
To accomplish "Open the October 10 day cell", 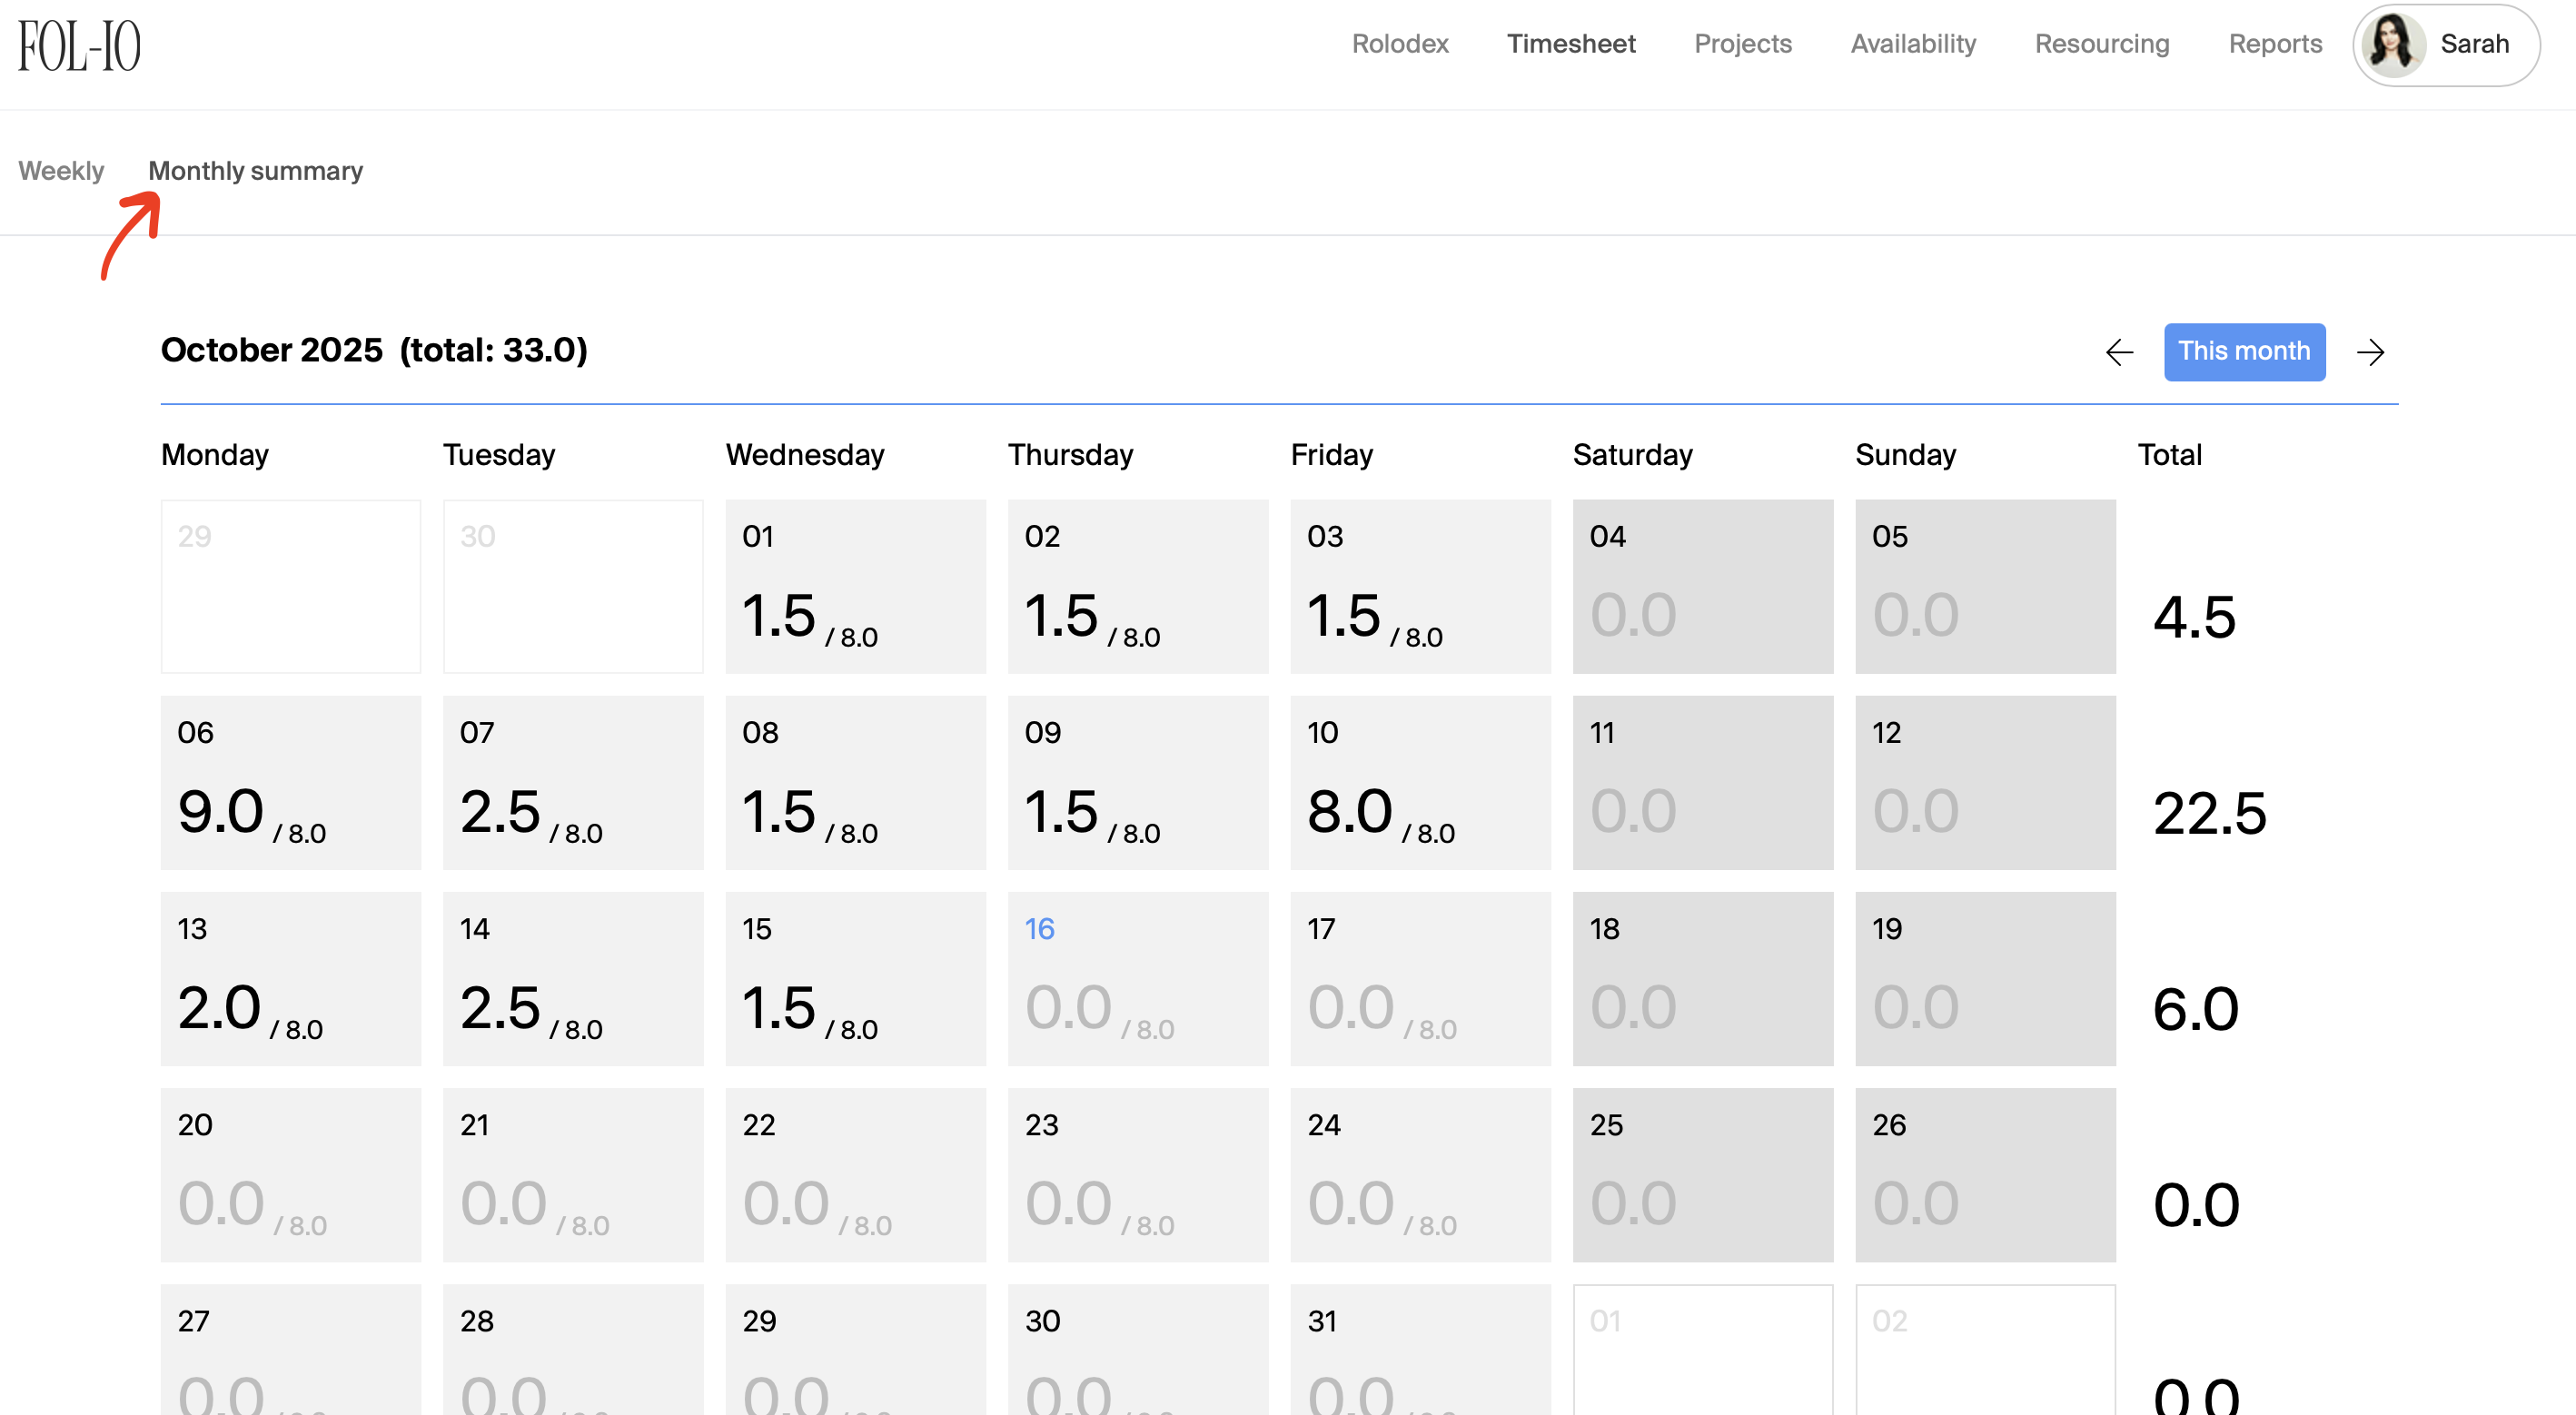I will tap(1420, 783).
